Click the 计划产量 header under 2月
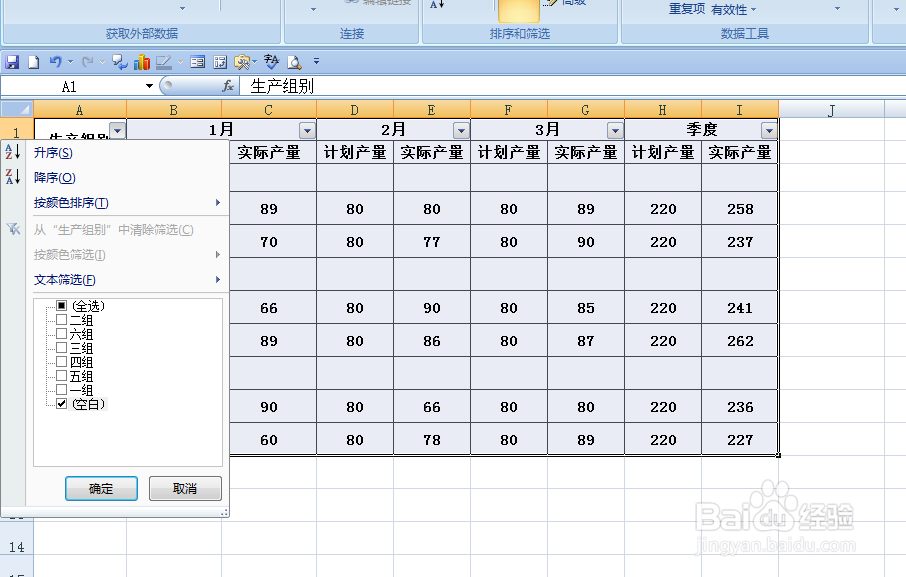Image resolution: width=906 pixels, height=577 pixels. 355,152
